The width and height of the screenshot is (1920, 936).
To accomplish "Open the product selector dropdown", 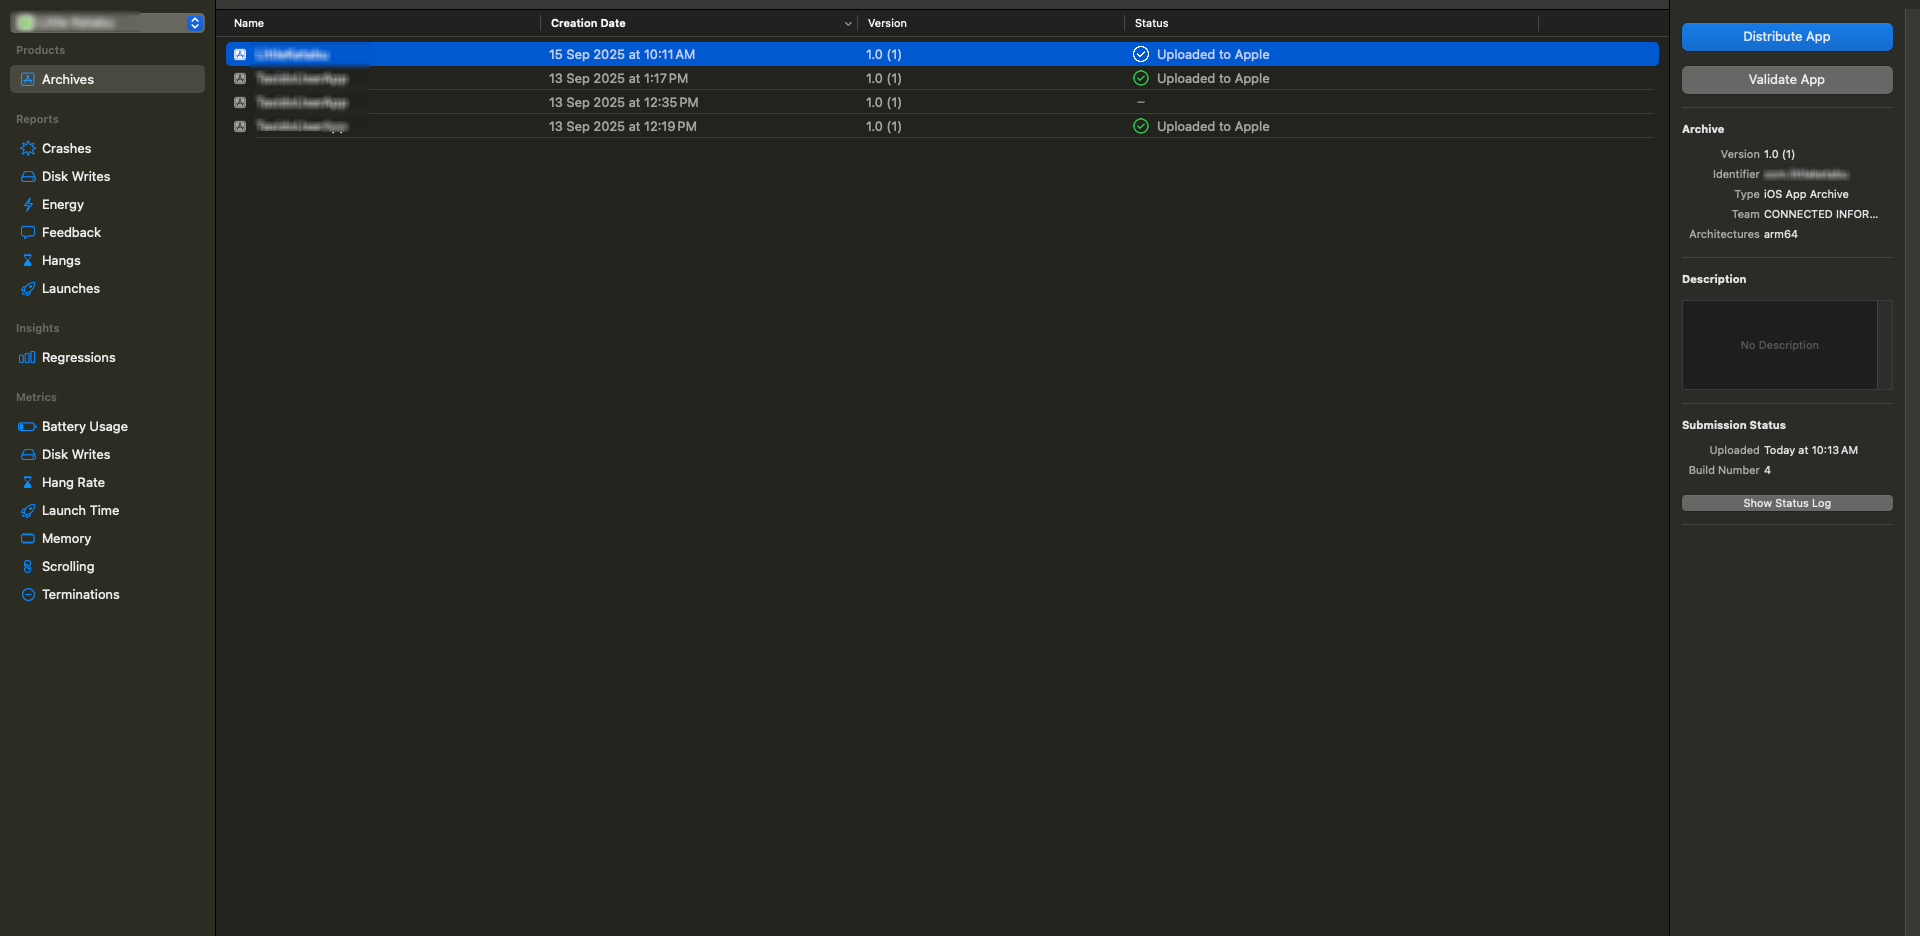I will (x=194, y=23).
